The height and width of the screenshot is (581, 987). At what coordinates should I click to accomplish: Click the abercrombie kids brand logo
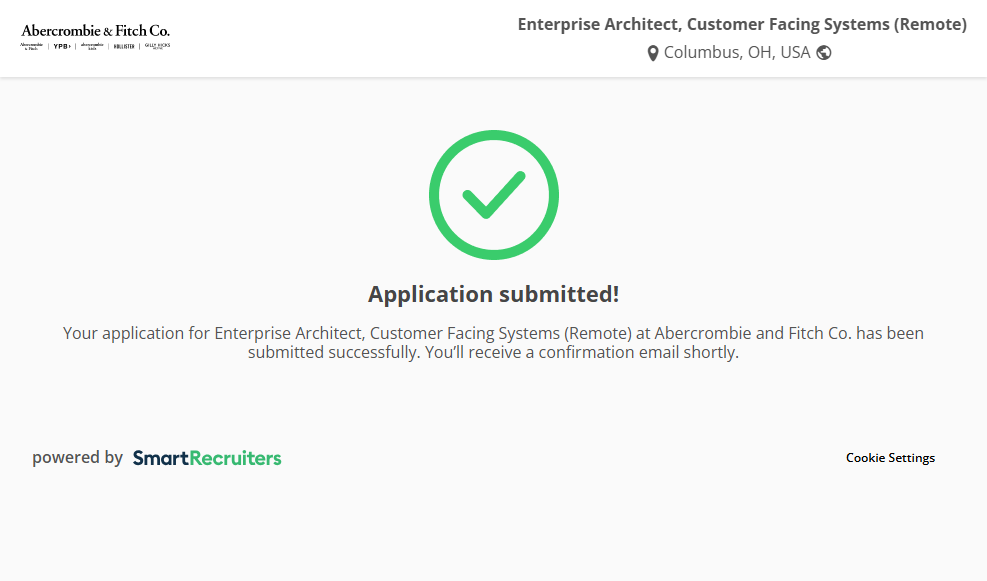coord(92,46)
